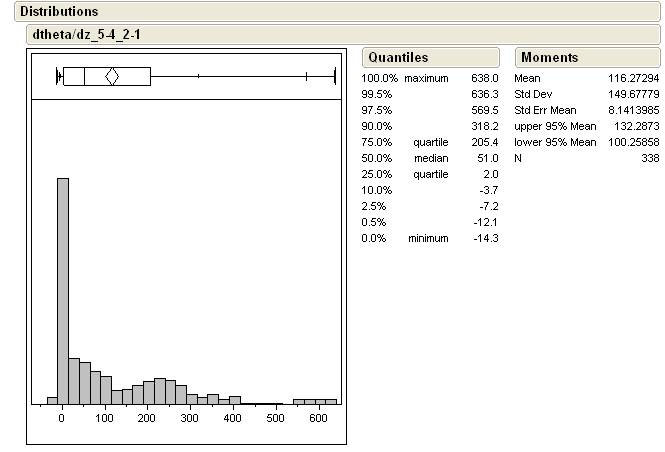
Task: Click the mean diamond in the box plot
Action: click(x=112, y=76)
